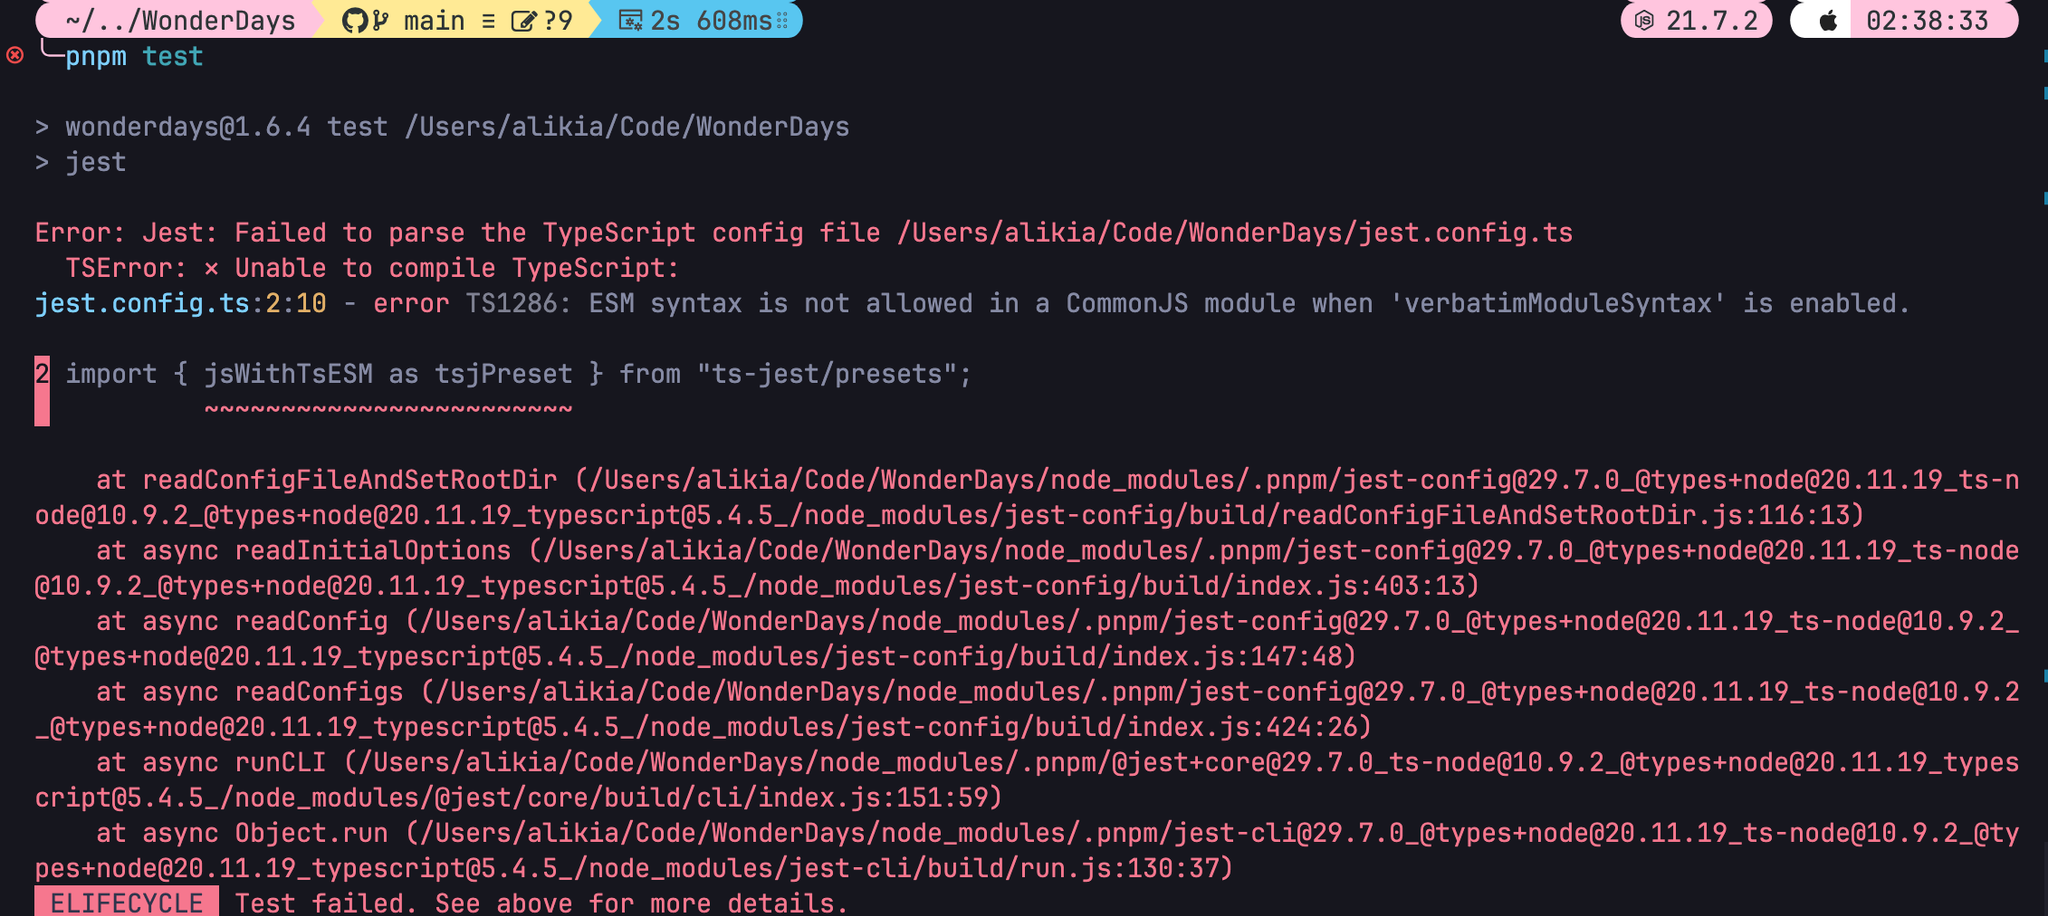2048x916 pixels.
Task: Click the Node.js hexagon icon
Action: pos(1645,21)
